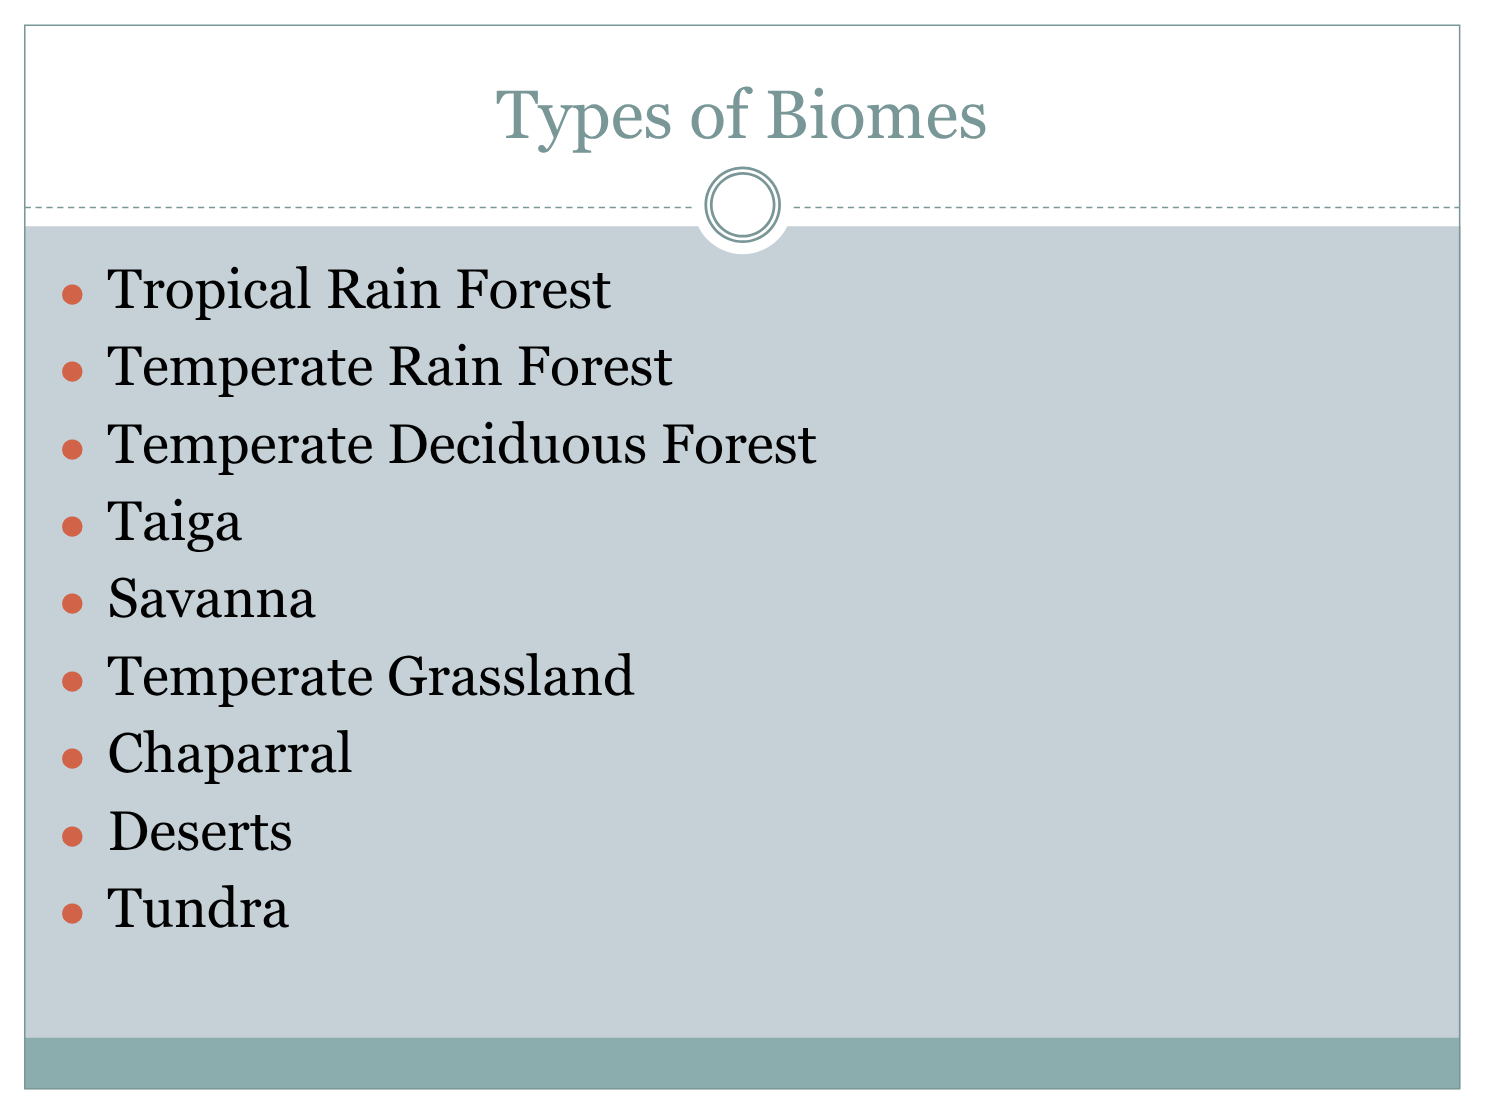1485x1114 pixels.
Task: Click the orange bullet beside Savanna
Action: coord(72,604)
